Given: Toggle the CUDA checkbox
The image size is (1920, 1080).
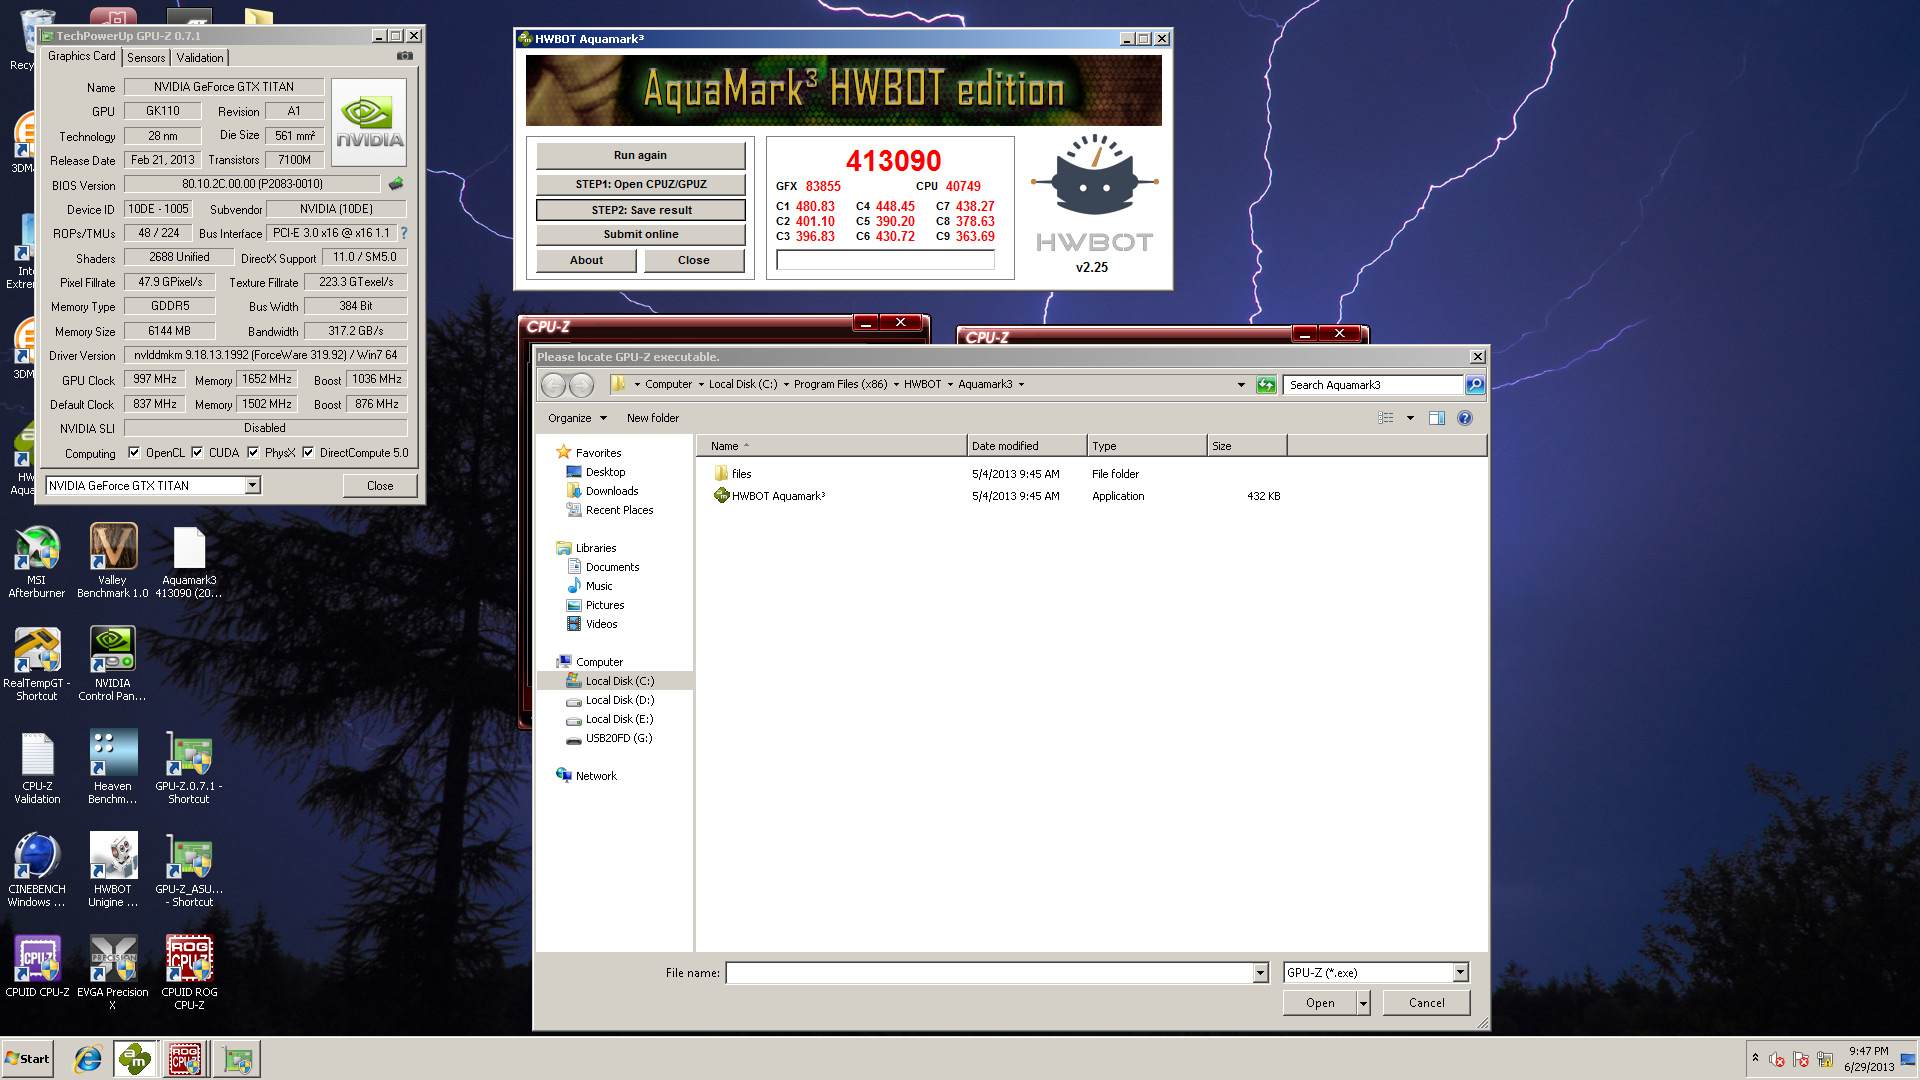Looking at the screenshot, I should point(197,453).
